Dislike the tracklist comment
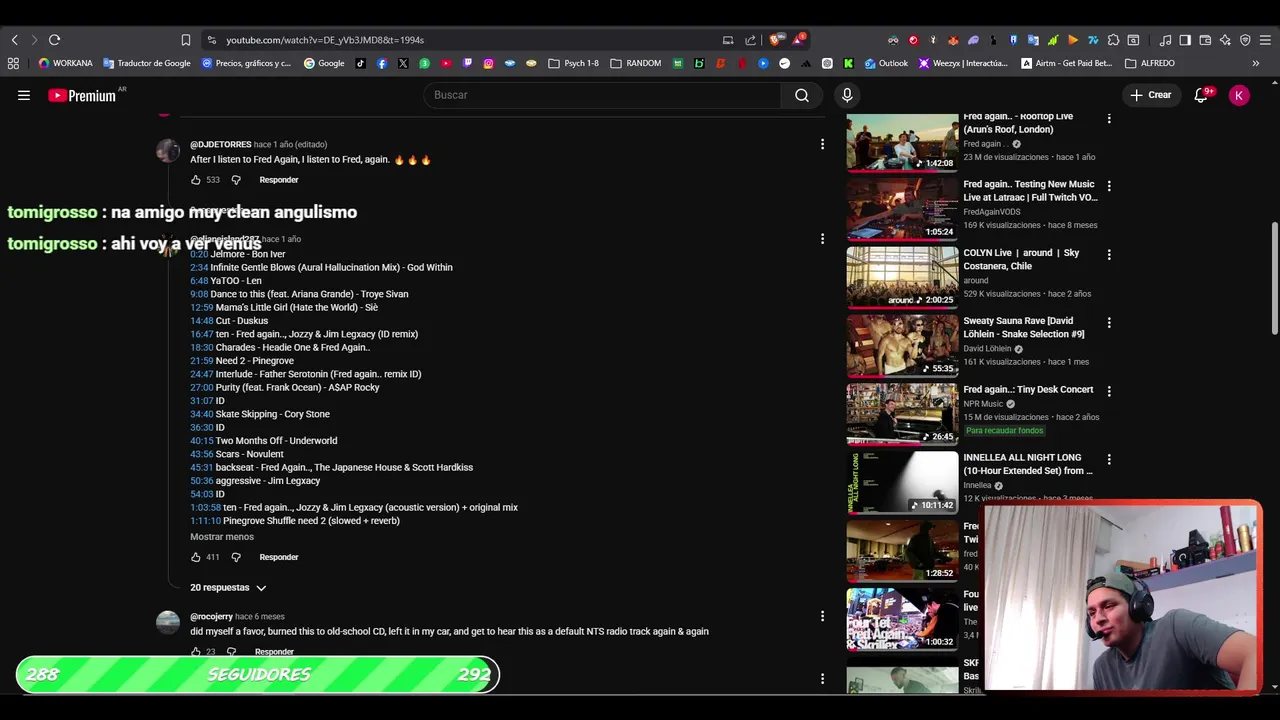 click(x=236, y=557)
